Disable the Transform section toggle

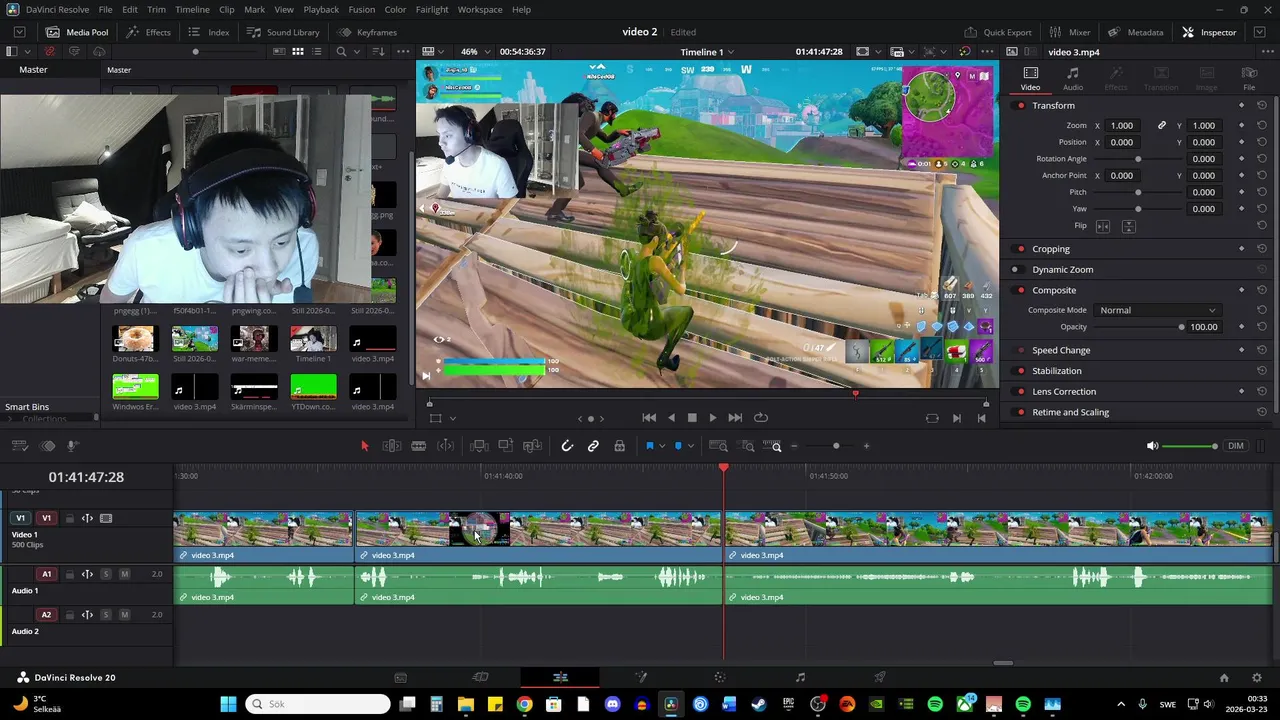(1020, 106)
